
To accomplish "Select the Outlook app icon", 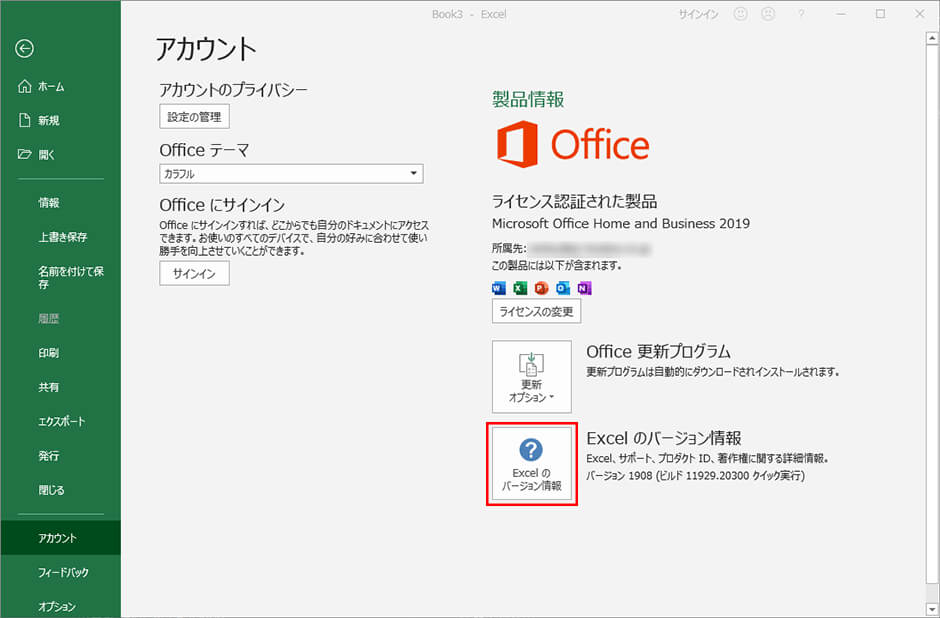I will point(562,288).
